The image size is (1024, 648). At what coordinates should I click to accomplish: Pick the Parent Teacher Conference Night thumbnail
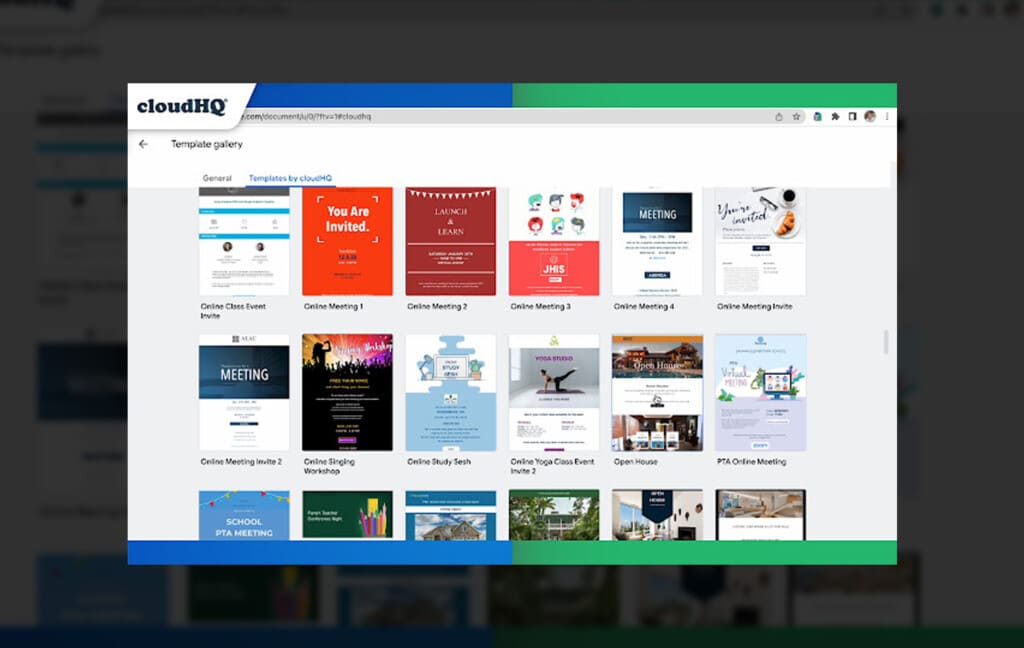coord(347,515)
